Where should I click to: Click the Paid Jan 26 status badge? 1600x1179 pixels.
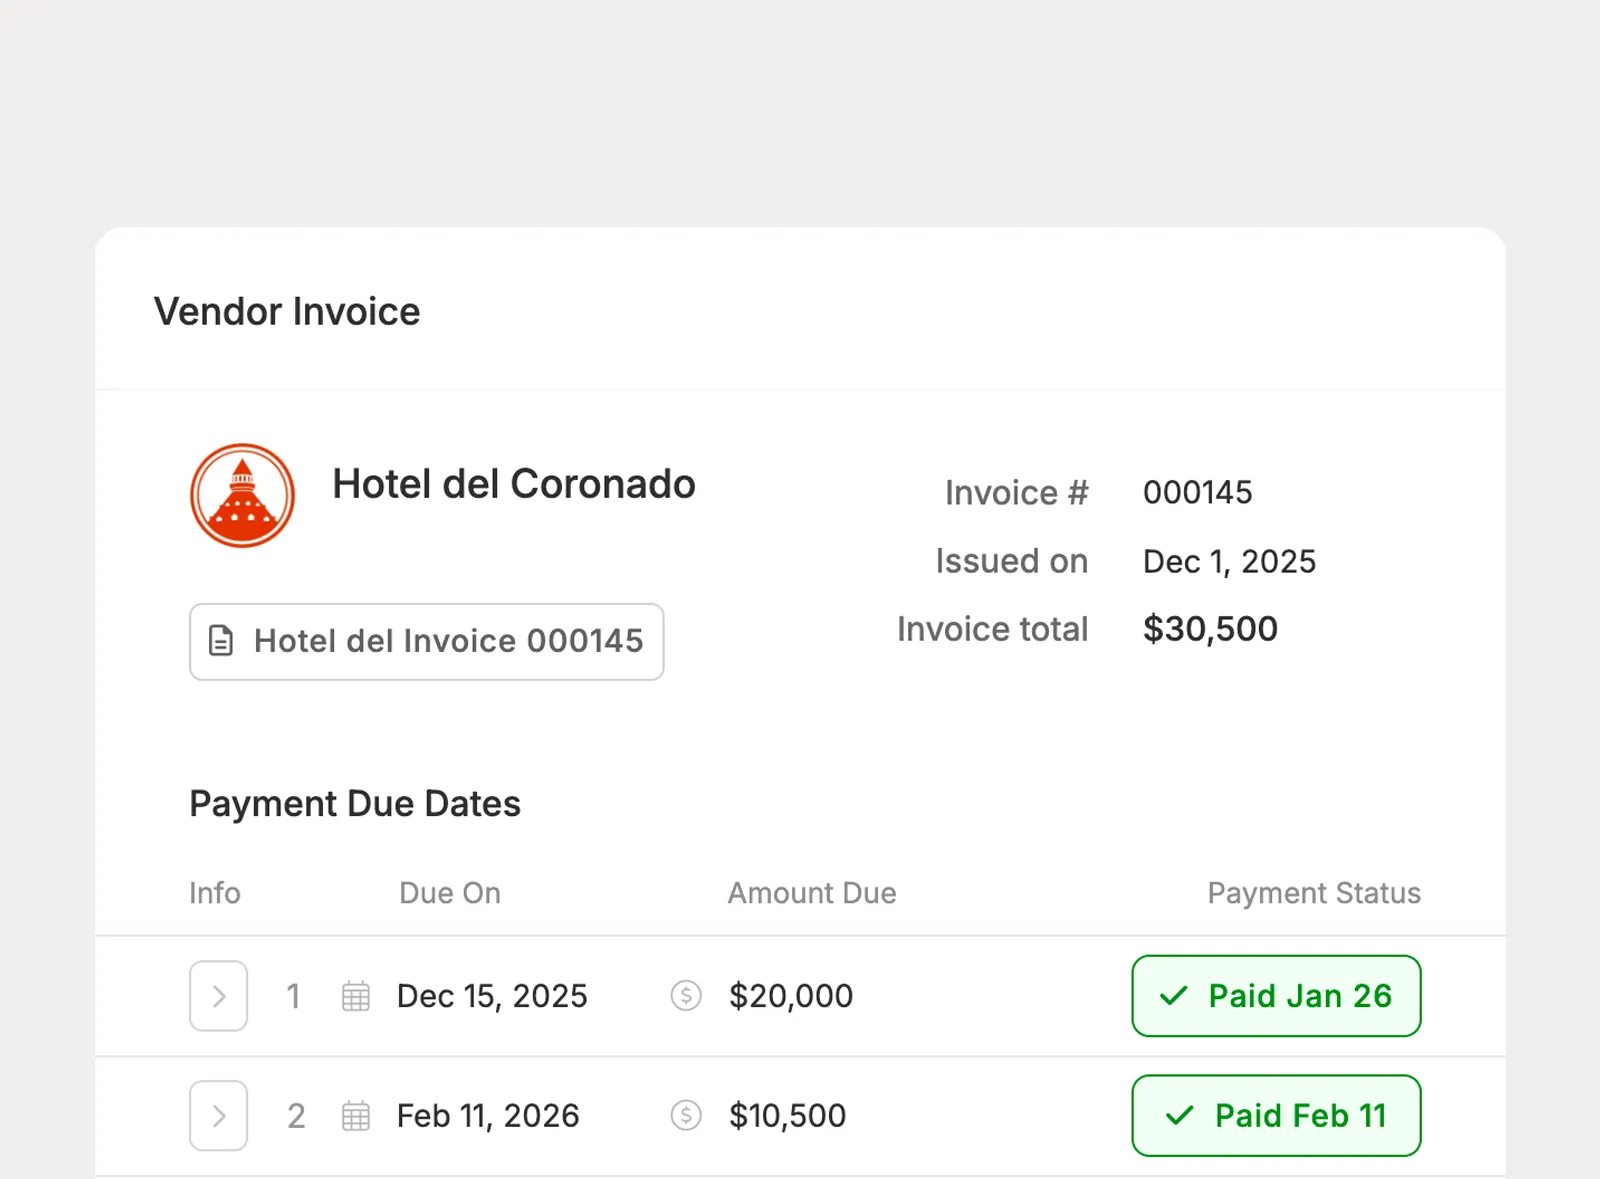[1276, 996]
